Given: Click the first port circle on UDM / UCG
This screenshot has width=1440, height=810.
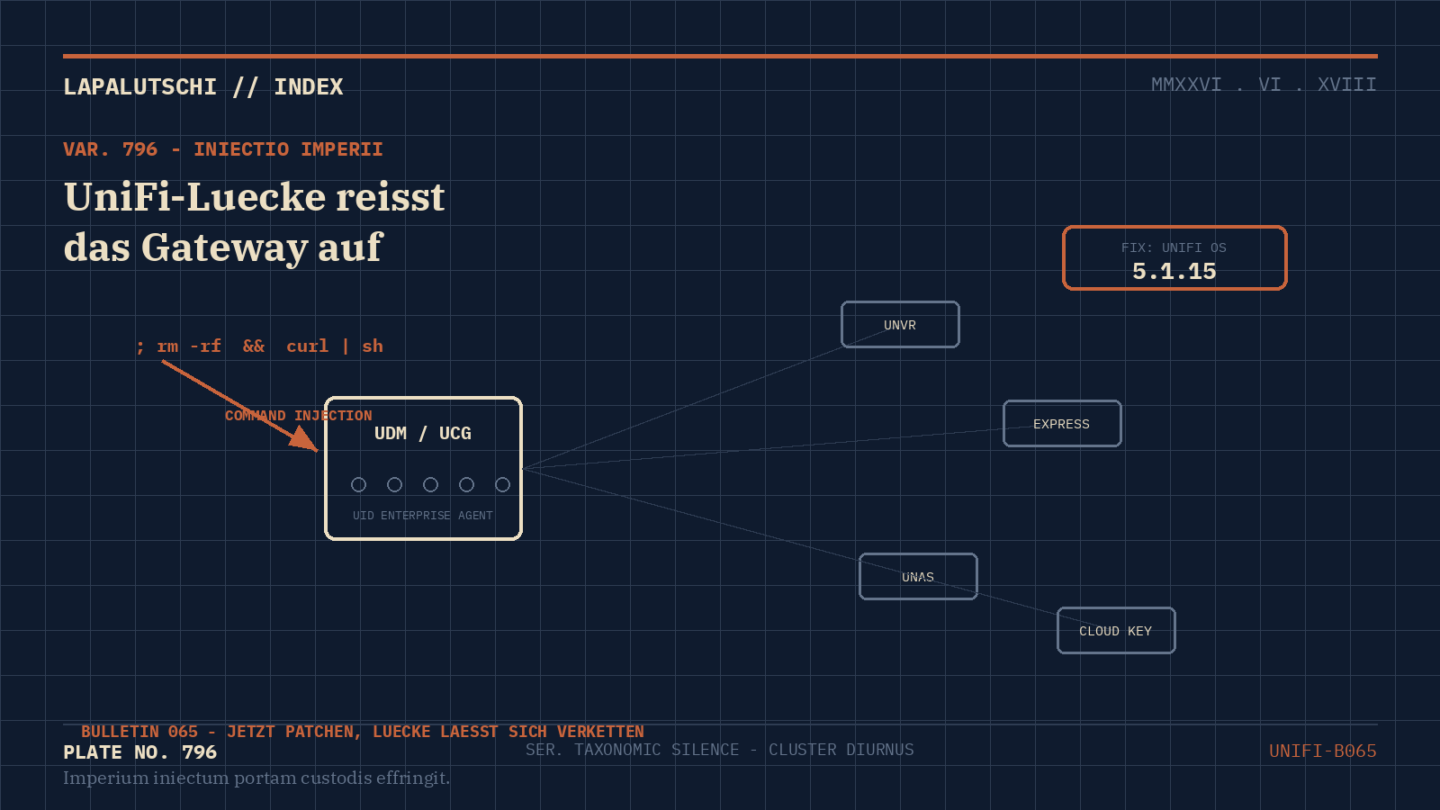Looking at the screenshot, I should coord(359,485).
